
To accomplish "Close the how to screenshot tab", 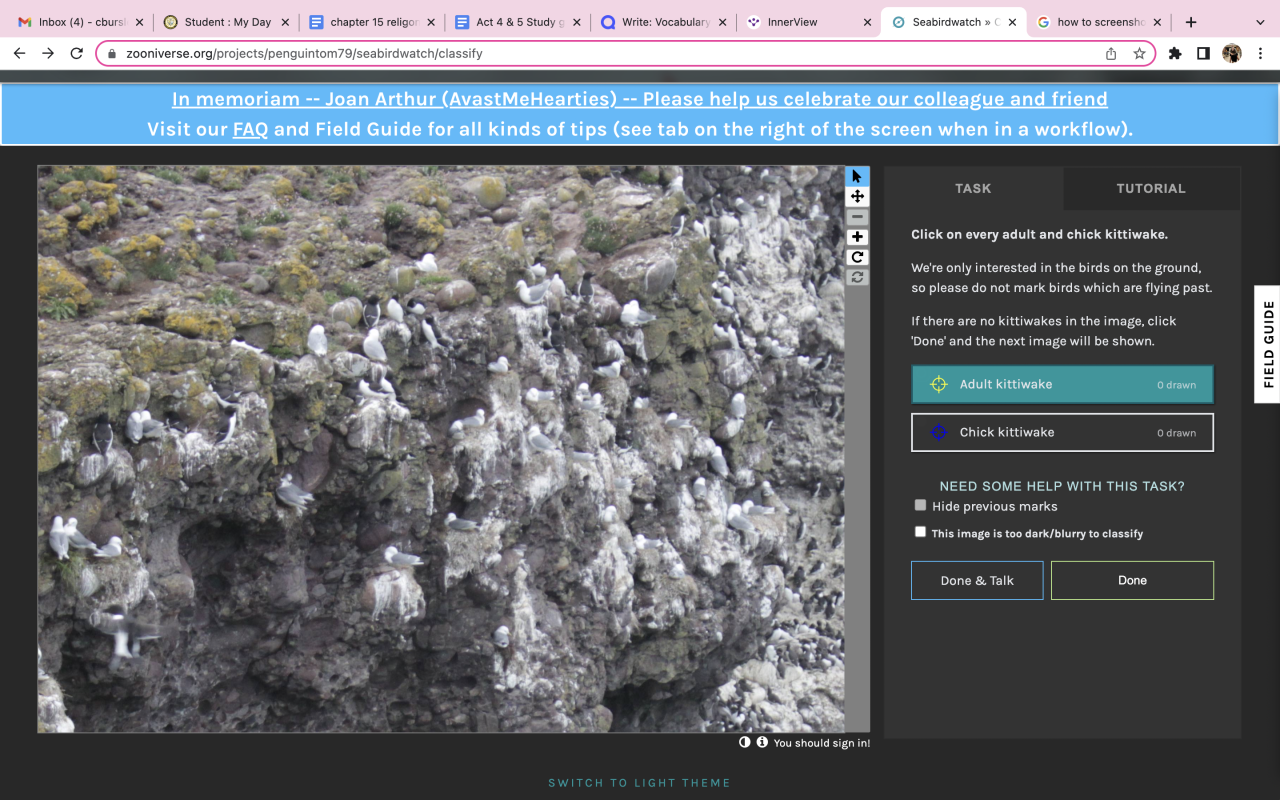I will (1157, 22).
